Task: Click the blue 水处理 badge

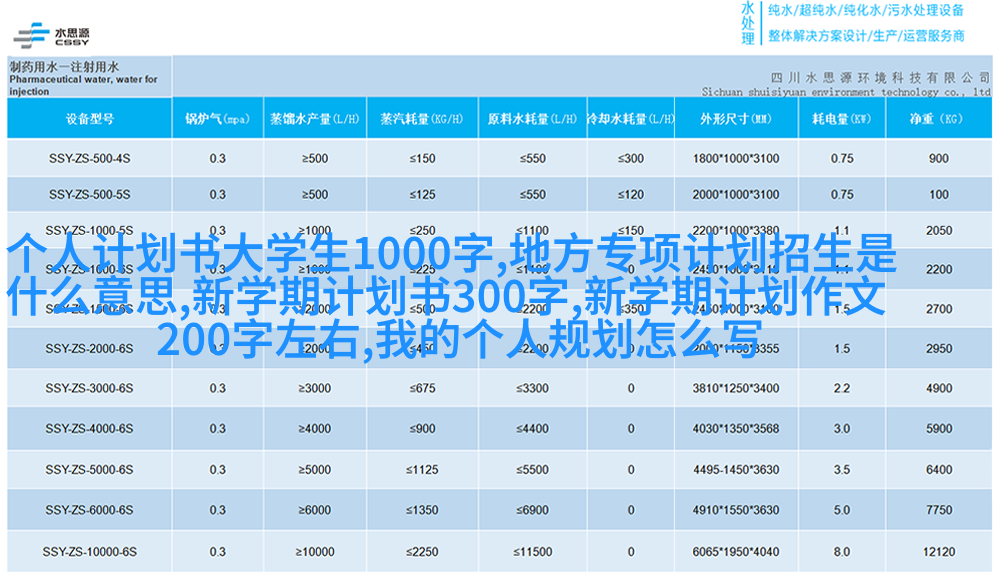Action: pyautogui.click(x=747, y=24)
